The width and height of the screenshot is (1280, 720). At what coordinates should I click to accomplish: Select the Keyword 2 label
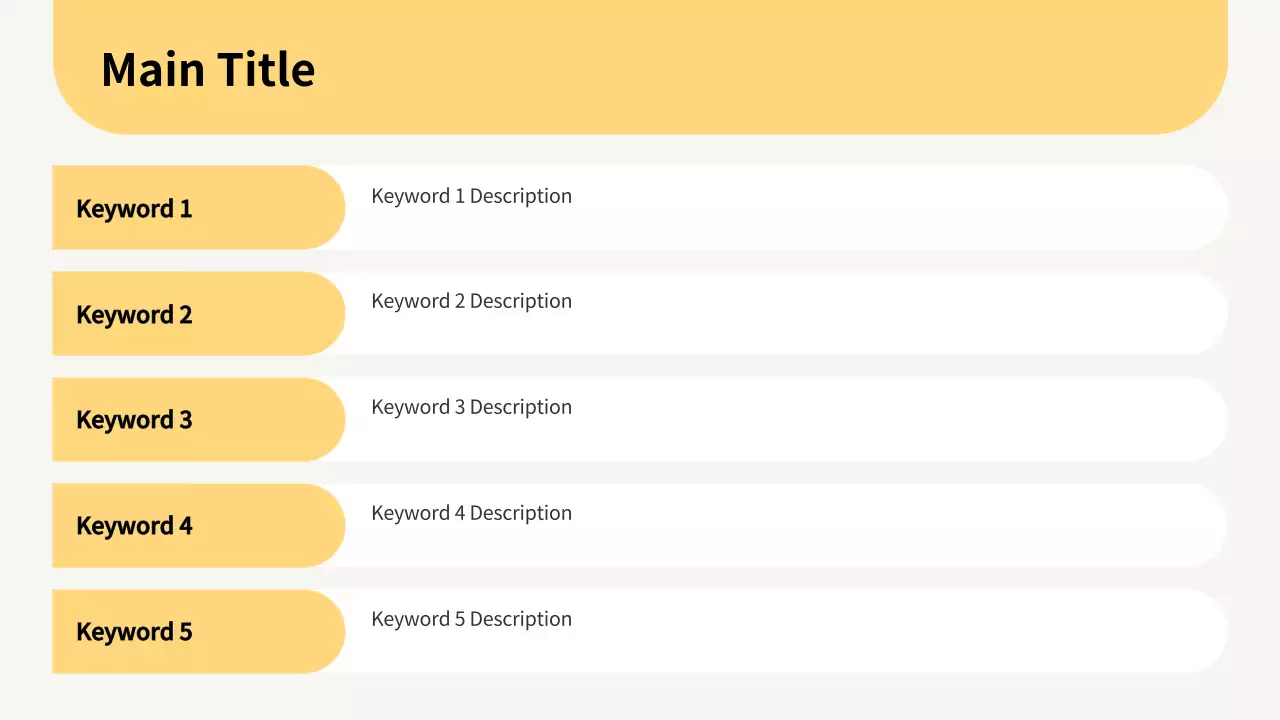(x=134, y=314)
